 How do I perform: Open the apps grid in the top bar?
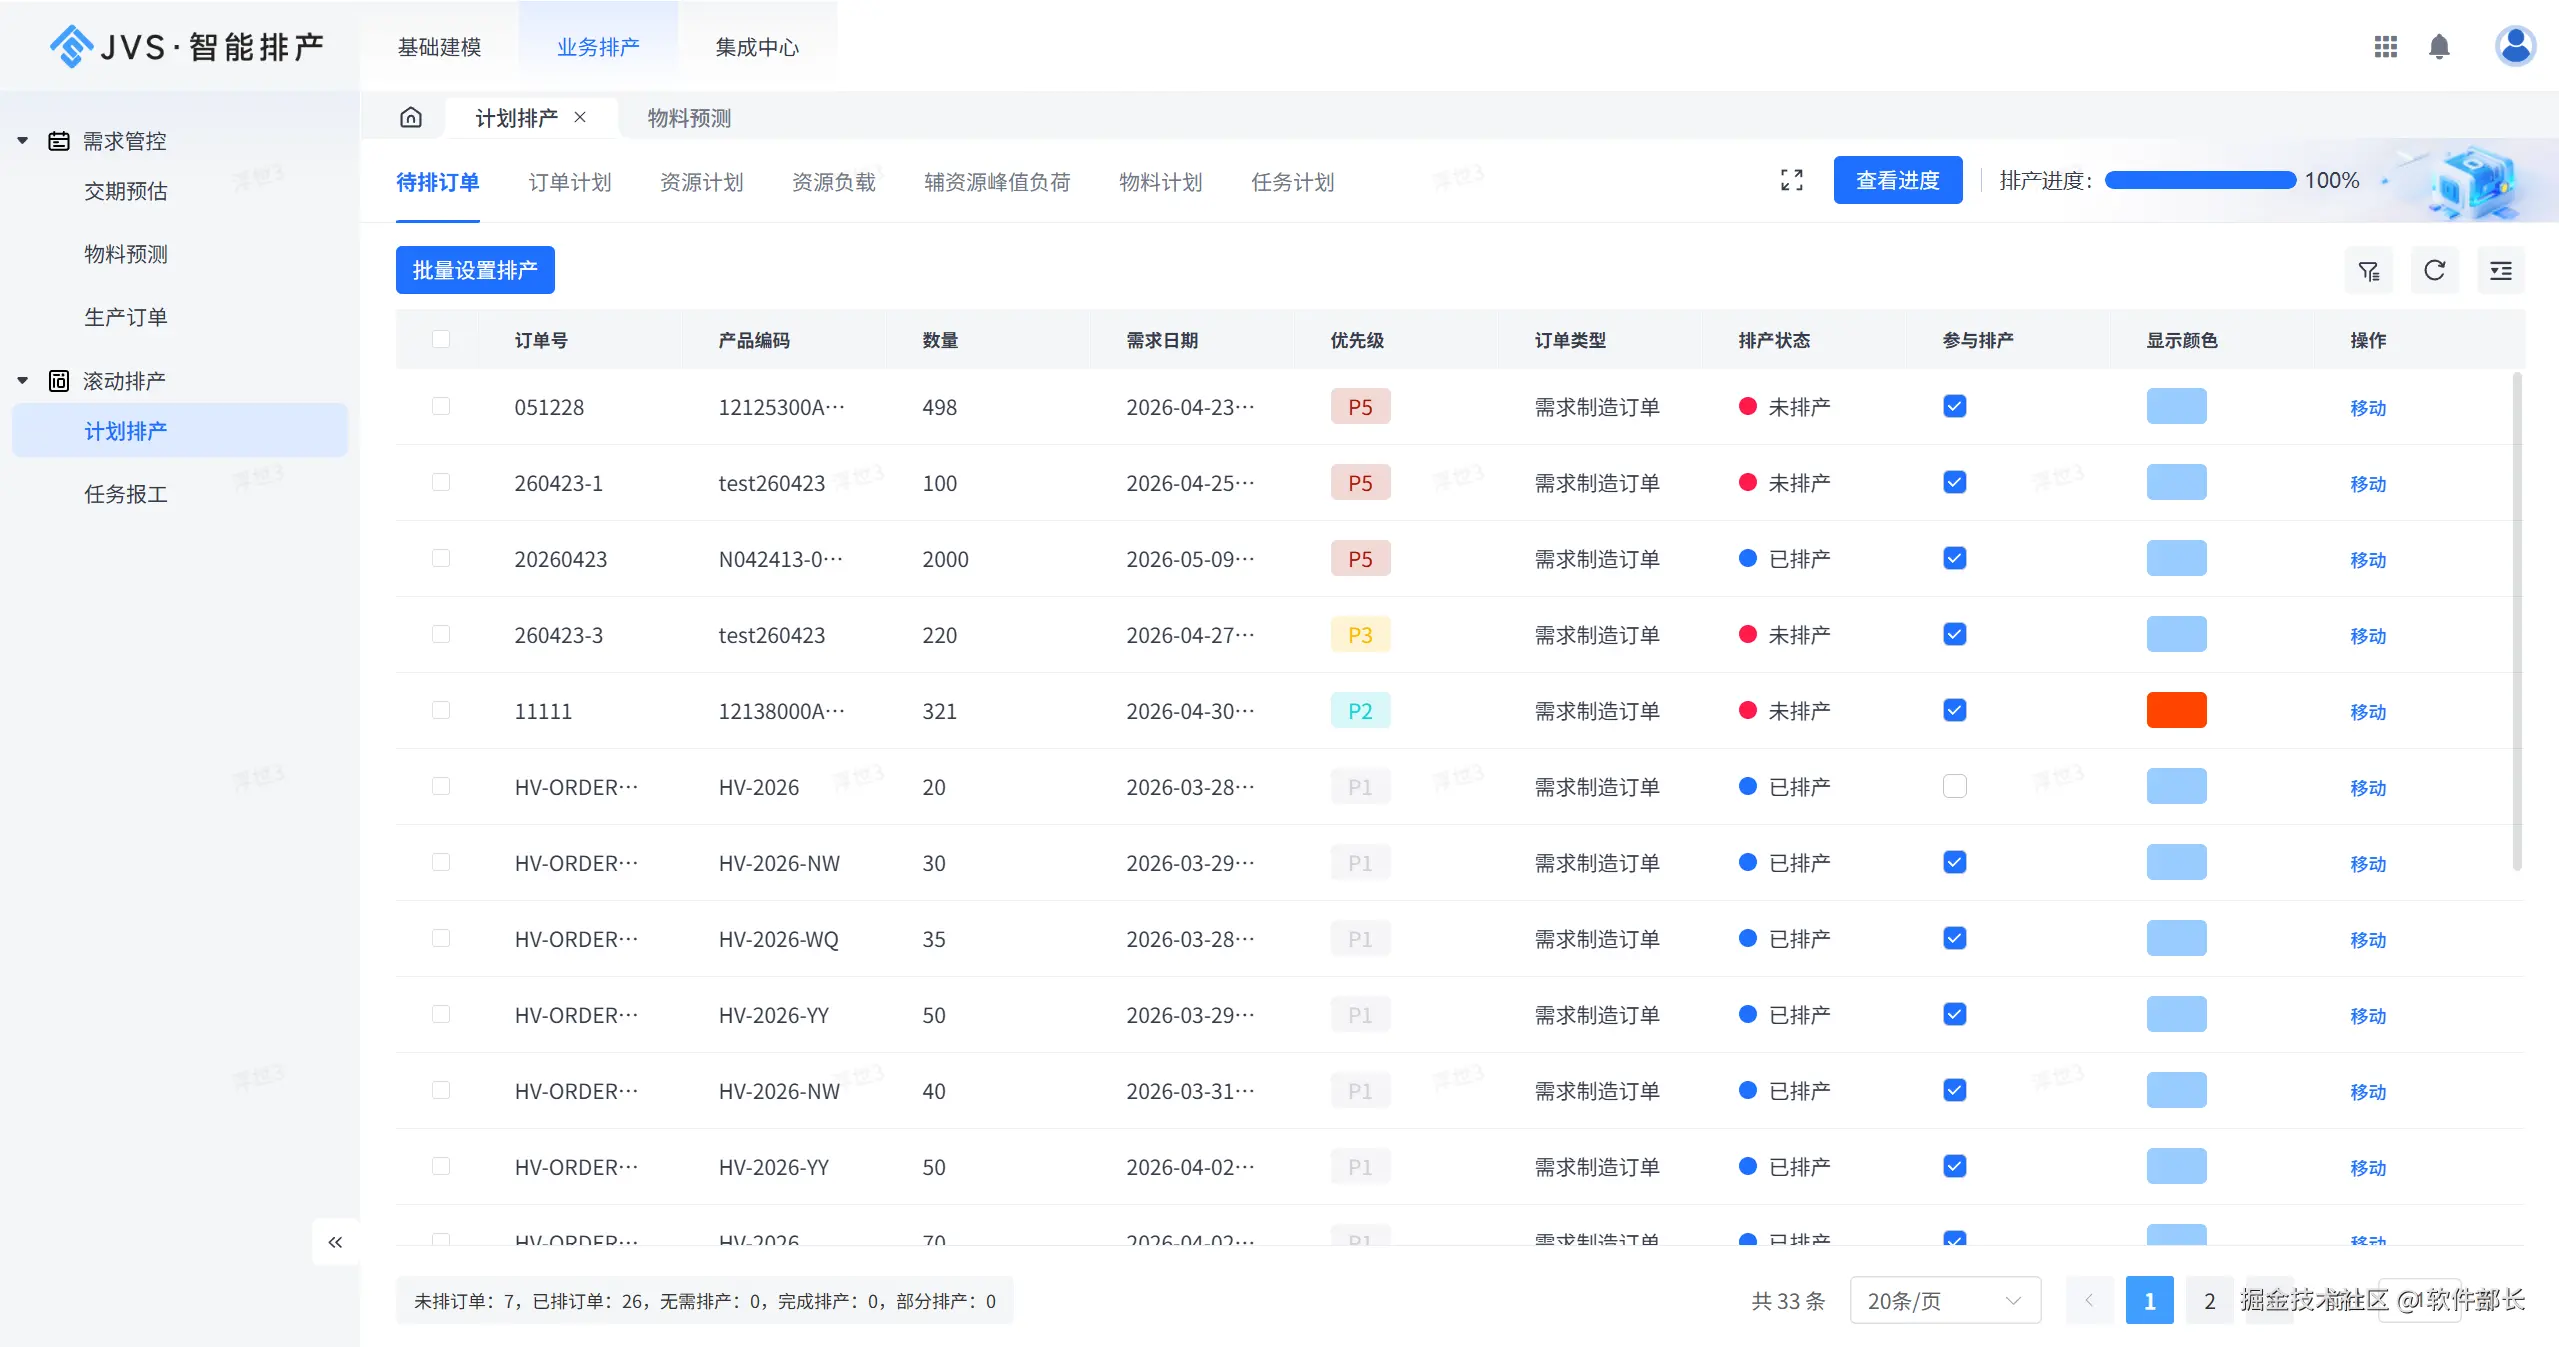[2386, 46]
